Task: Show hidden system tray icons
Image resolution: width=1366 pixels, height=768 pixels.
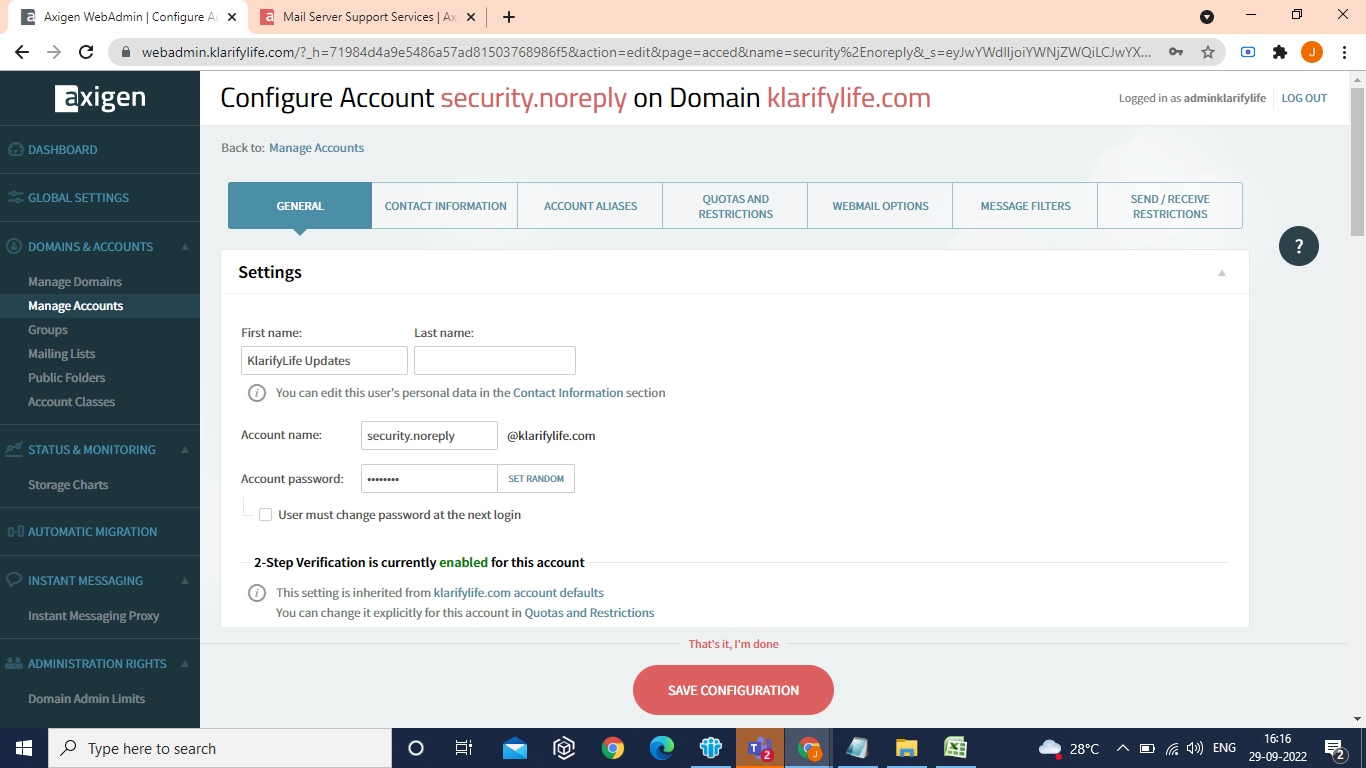Action: tap(1122, 748)
